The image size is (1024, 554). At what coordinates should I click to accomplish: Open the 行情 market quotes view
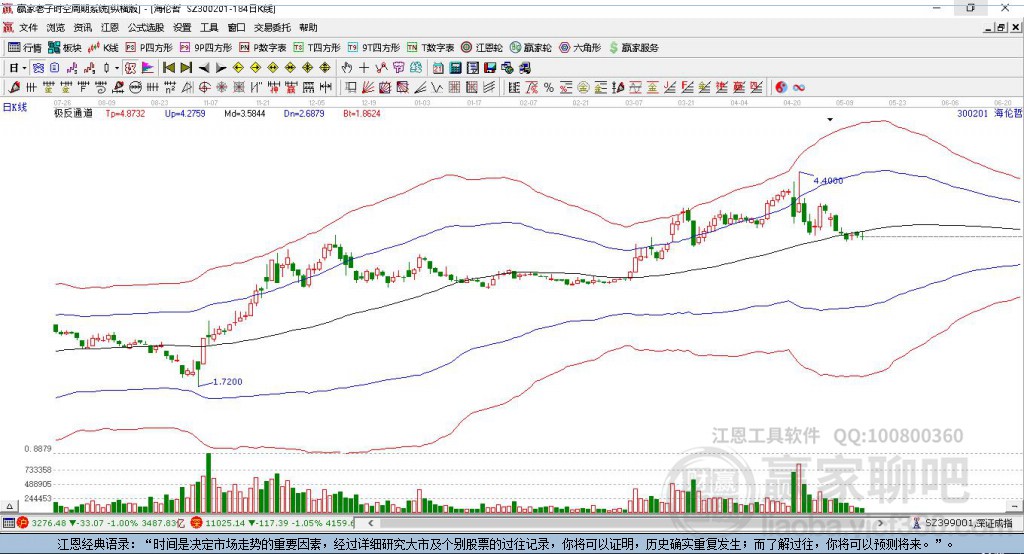coord(24,48)
